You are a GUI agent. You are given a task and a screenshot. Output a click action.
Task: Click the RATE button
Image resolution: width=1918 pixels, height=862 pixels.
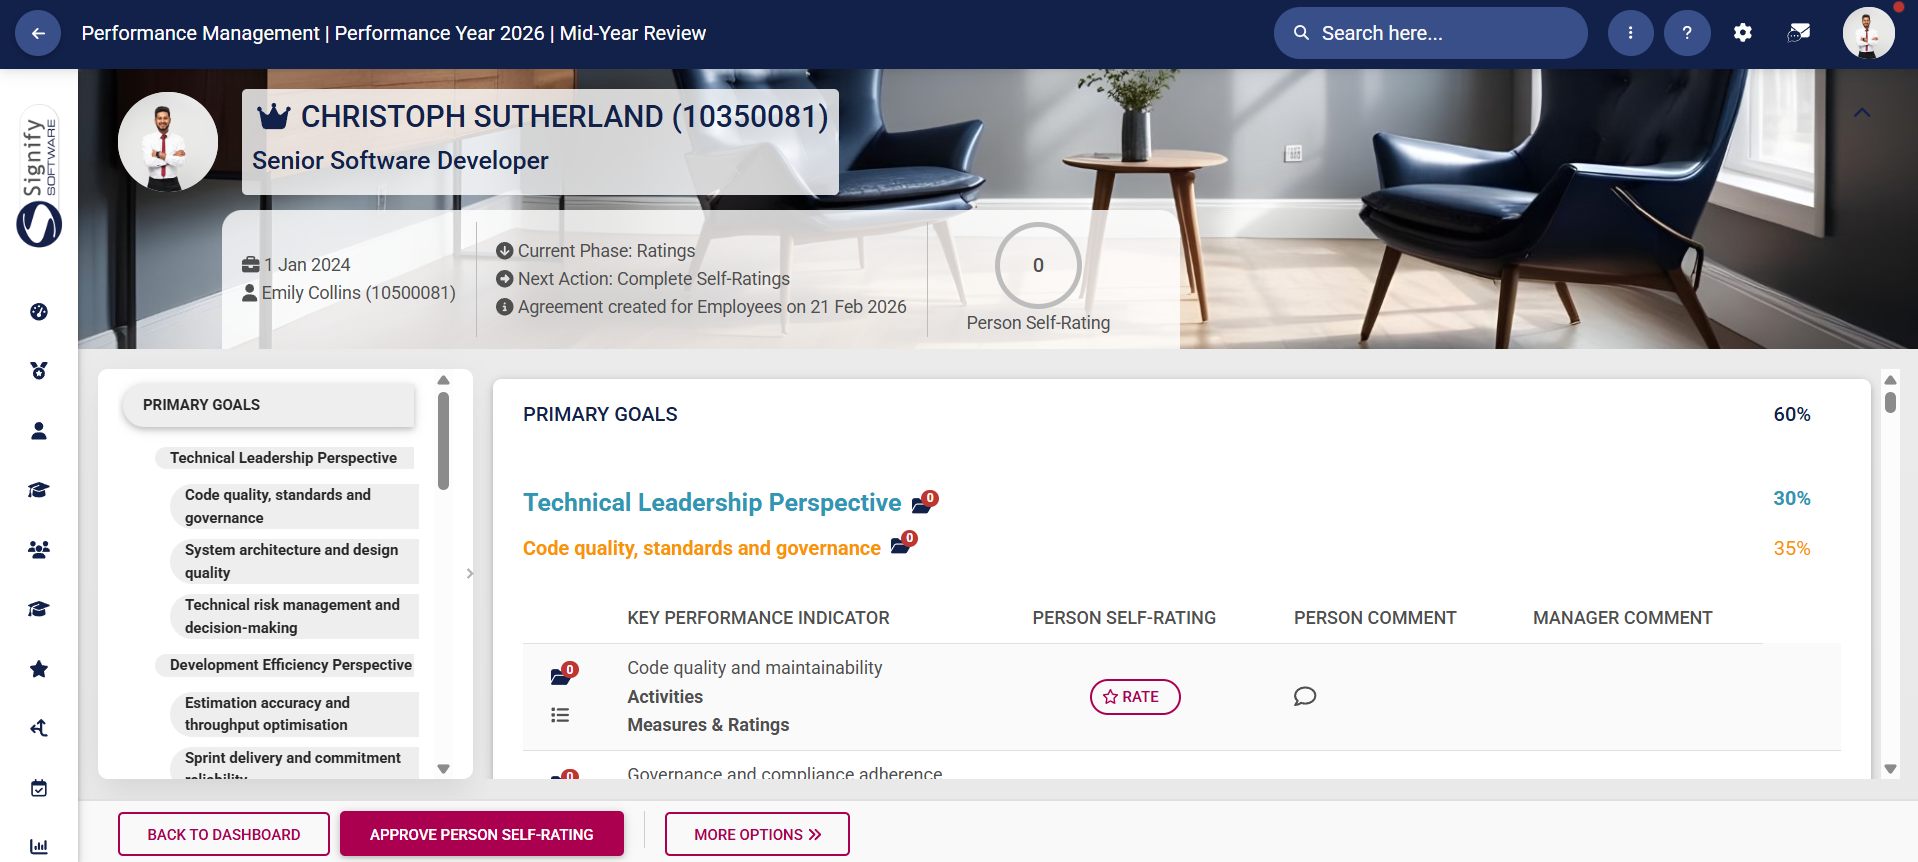pyautogui.click(x=1135, y=697)
